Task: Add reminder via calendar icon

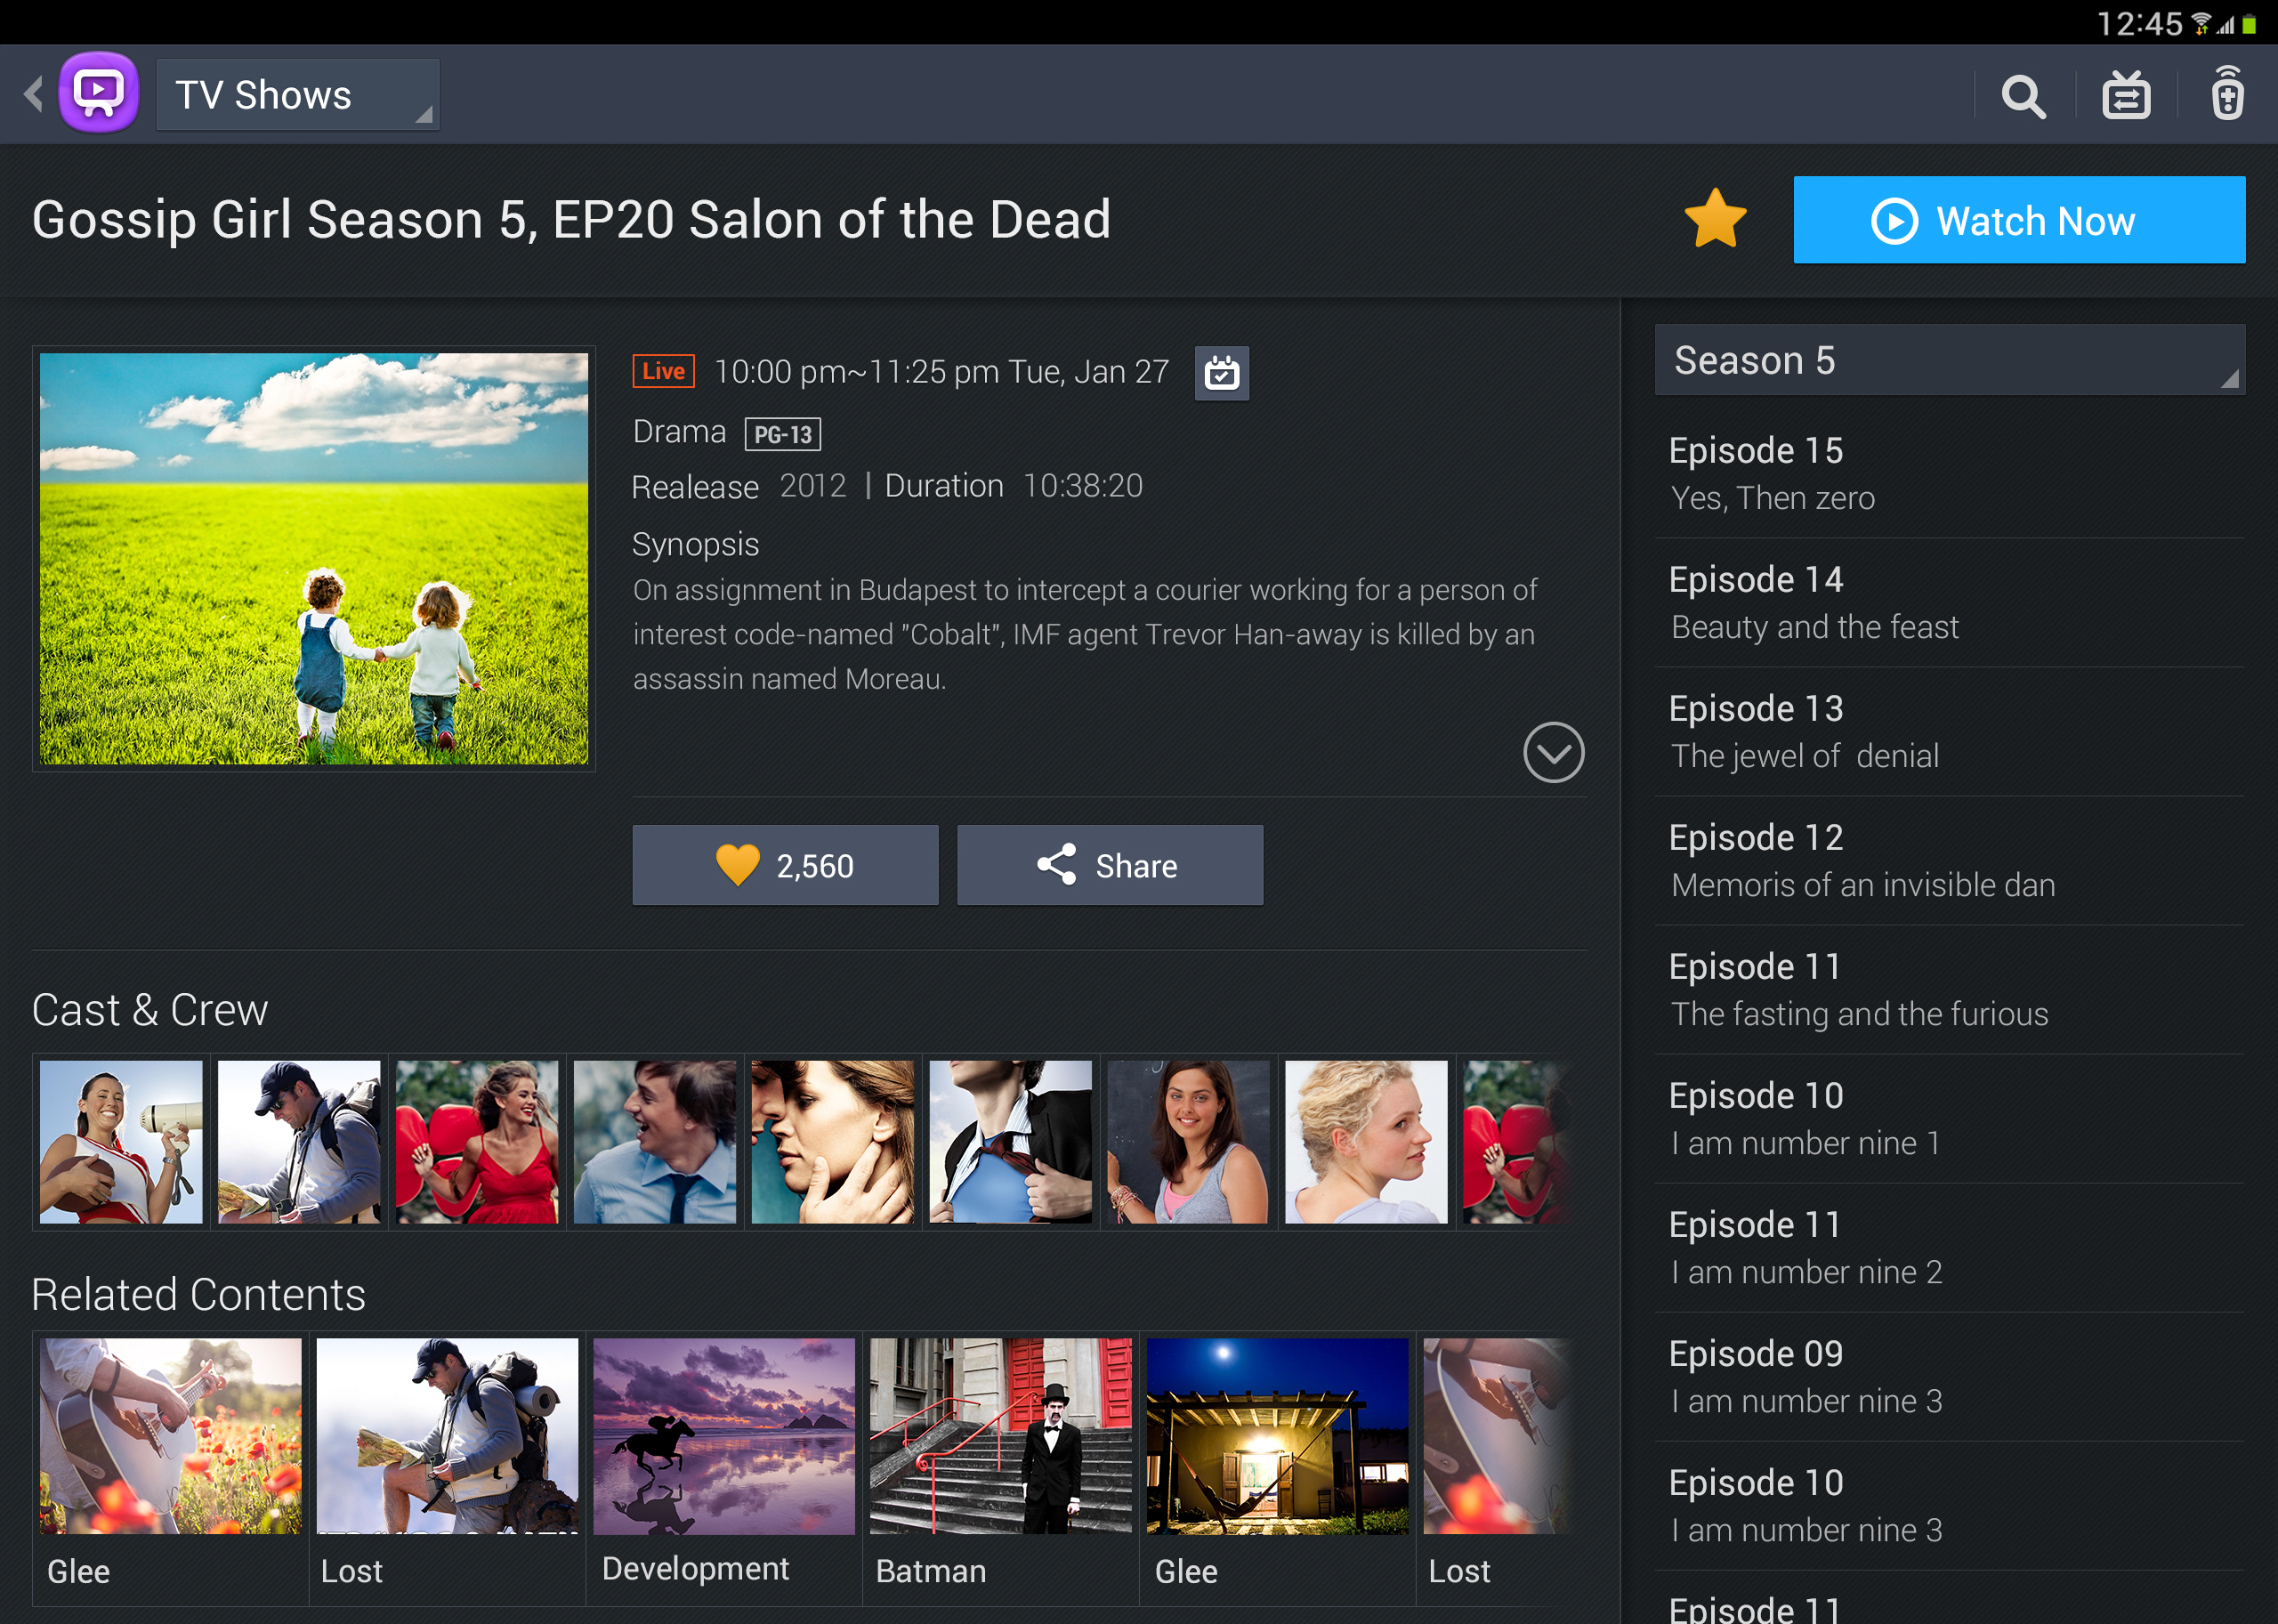Action: click(x=1222, y=373)
